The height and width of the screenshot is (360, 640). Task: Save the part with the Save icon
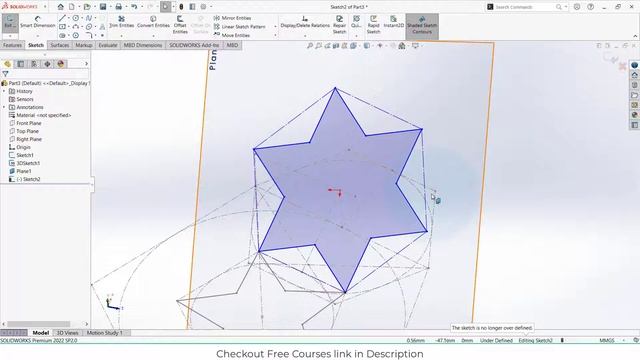[103, 7]
